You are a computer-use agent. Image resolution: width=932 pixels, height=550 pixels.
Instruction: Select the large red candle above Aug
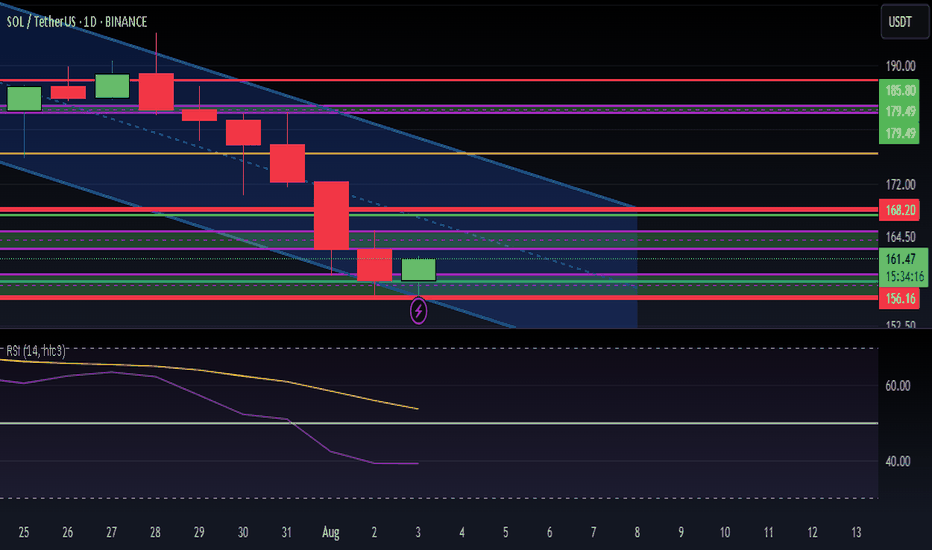pyautogui.click(x=331, y=215)
